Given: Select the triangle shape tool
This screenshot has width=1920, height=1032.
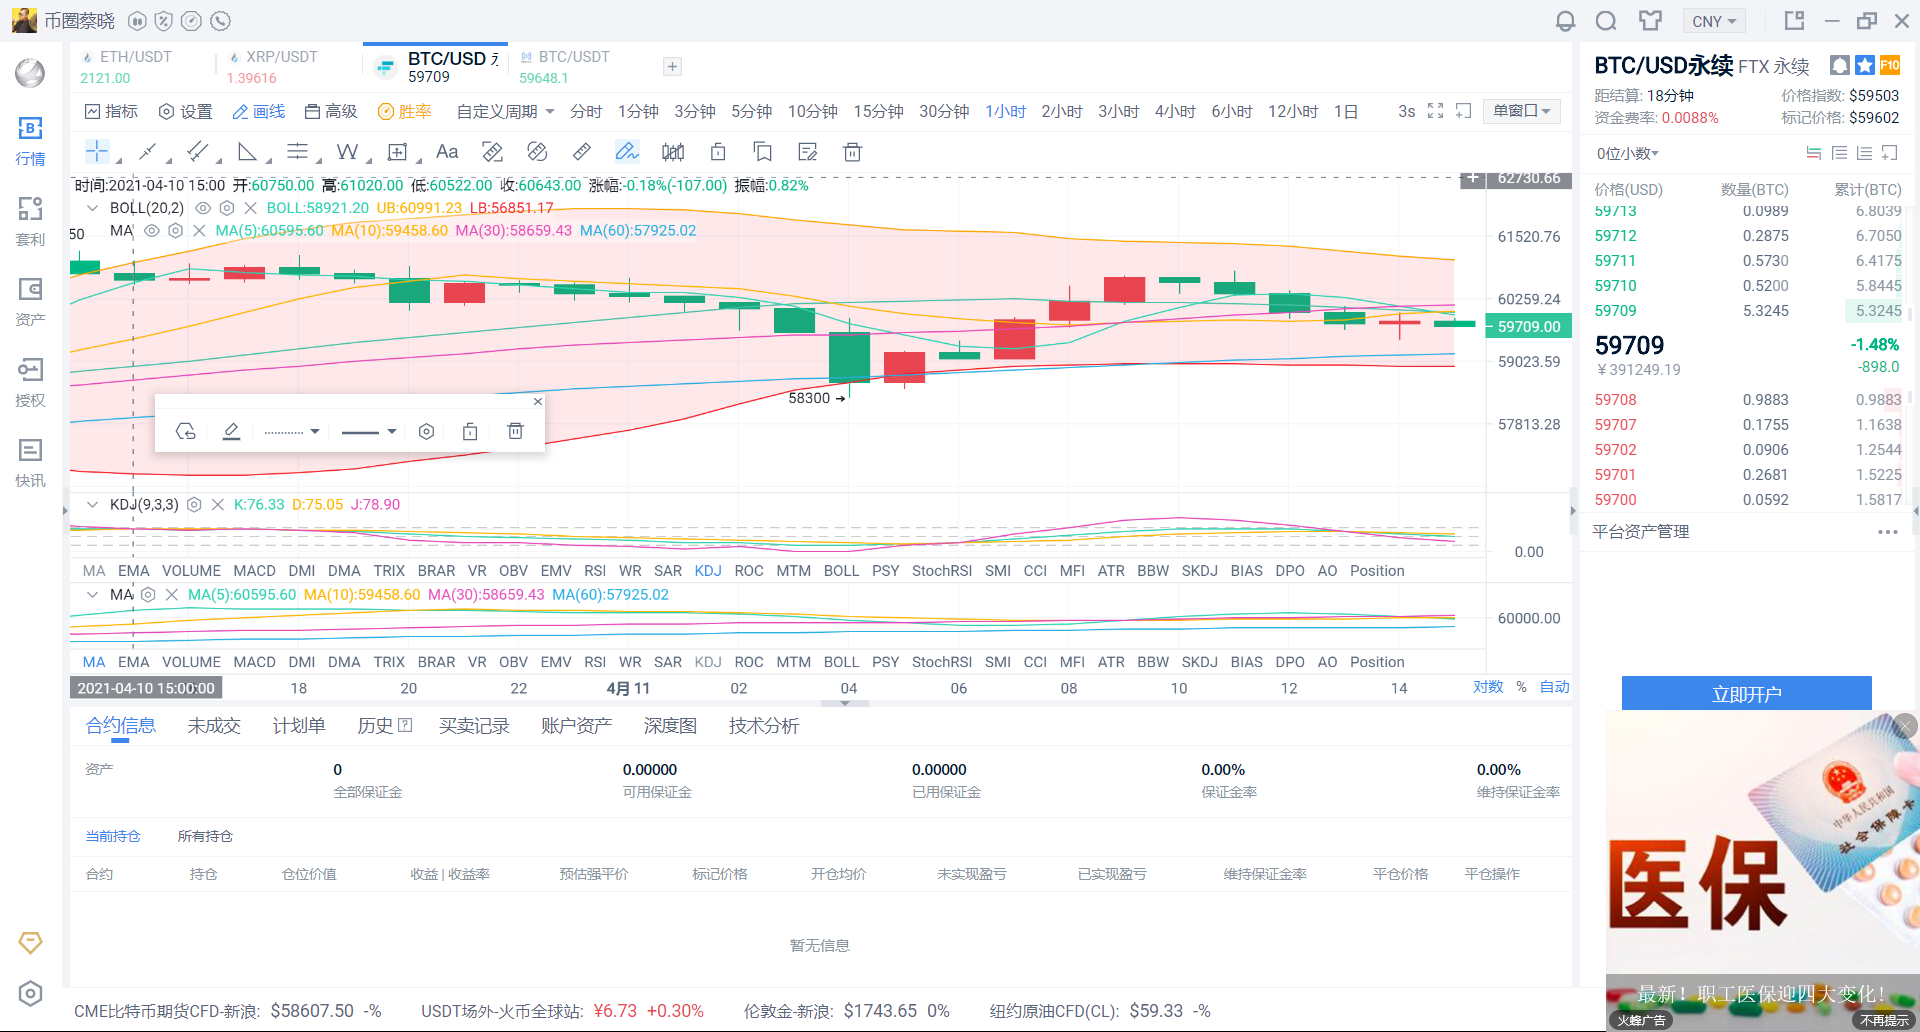Looking at the screenshot, I should 247,152.
